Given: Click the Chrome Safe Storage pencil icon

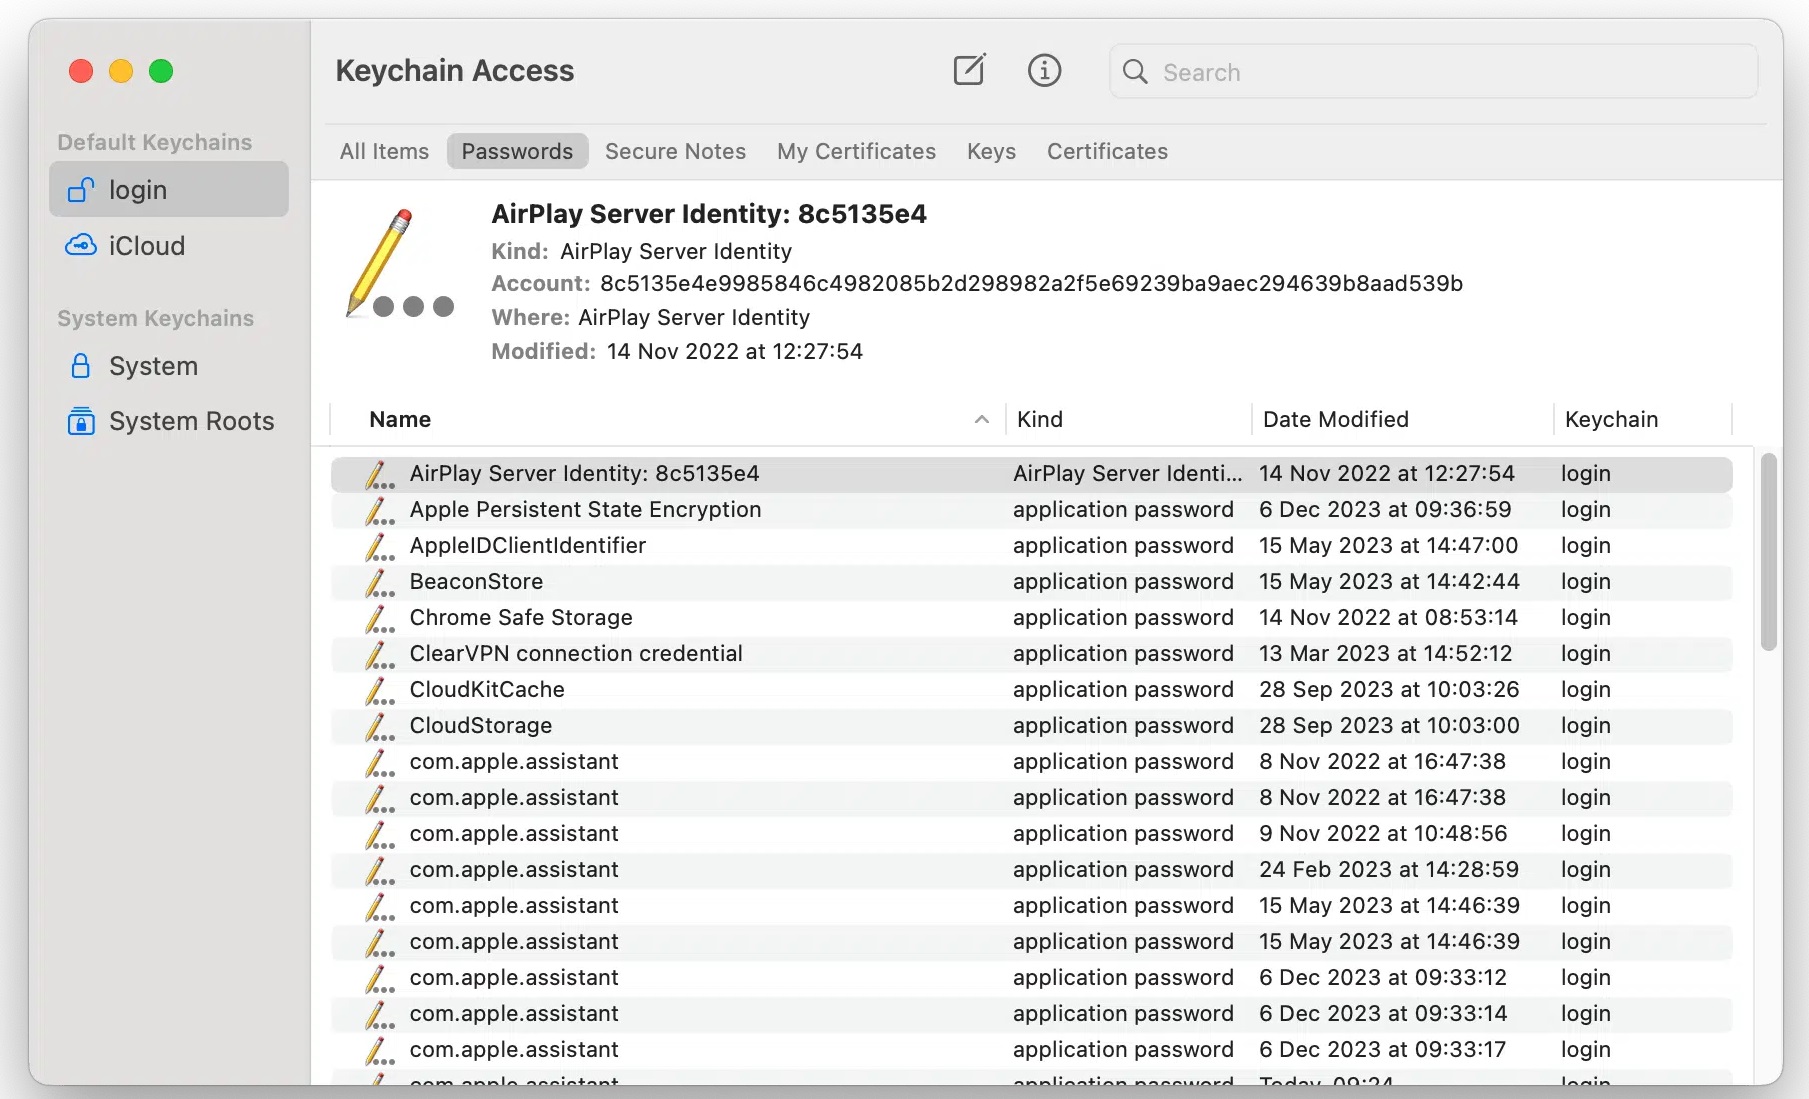Looking at the screenshot, I should click(379, 618).
